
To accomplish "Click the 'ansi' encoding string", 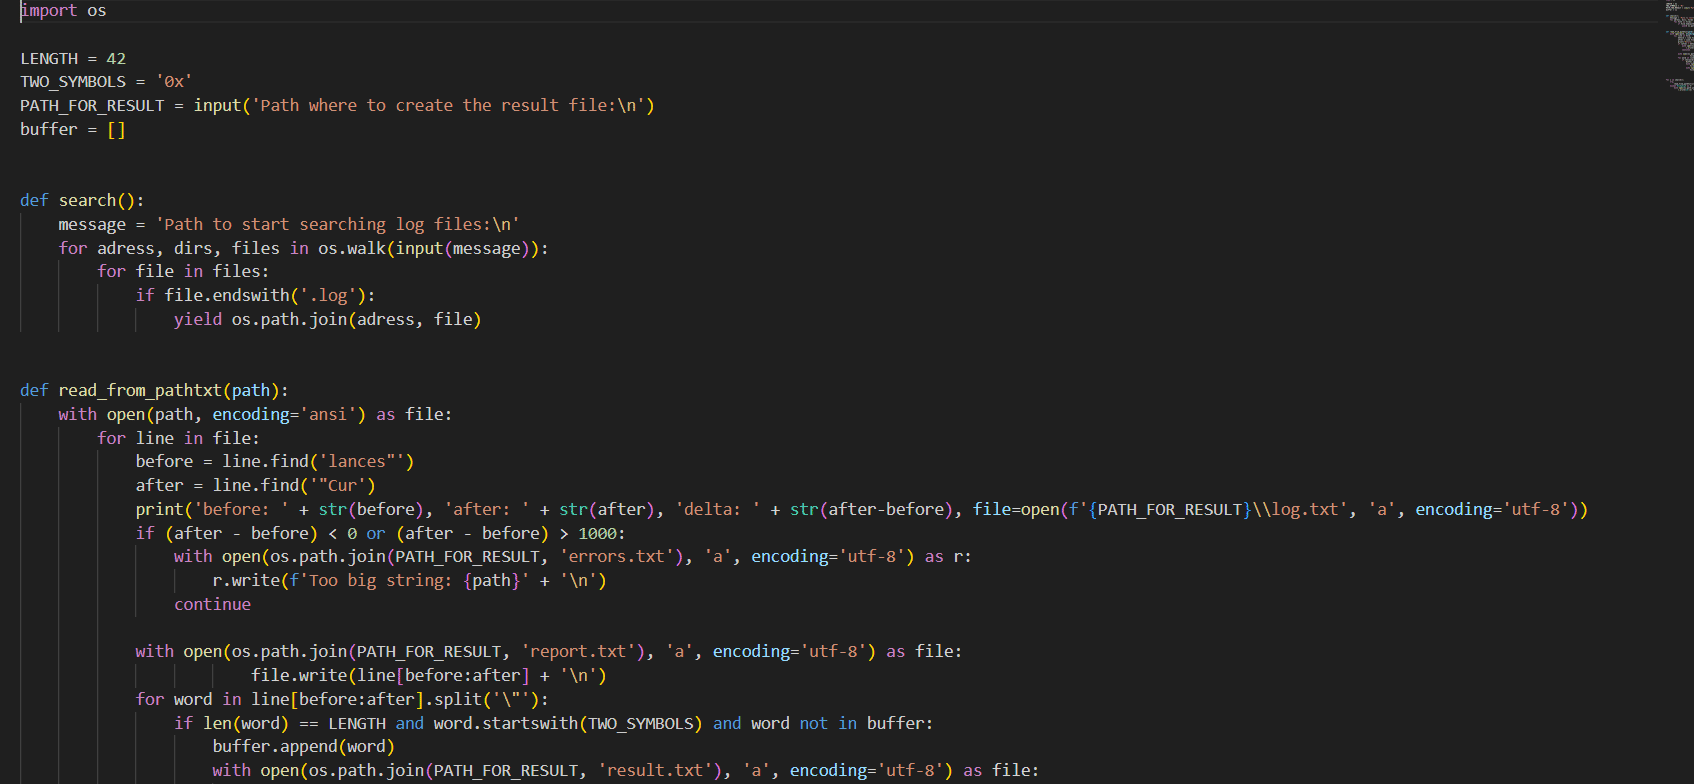I will [x=328, y=415].
